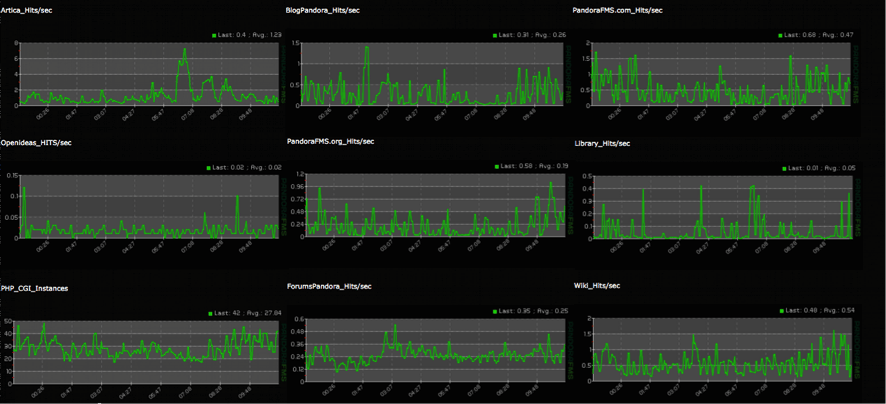Click the ForumsPandora_Hits/sec graph title
The image size is (886, 404).
[x=329, y=286]
